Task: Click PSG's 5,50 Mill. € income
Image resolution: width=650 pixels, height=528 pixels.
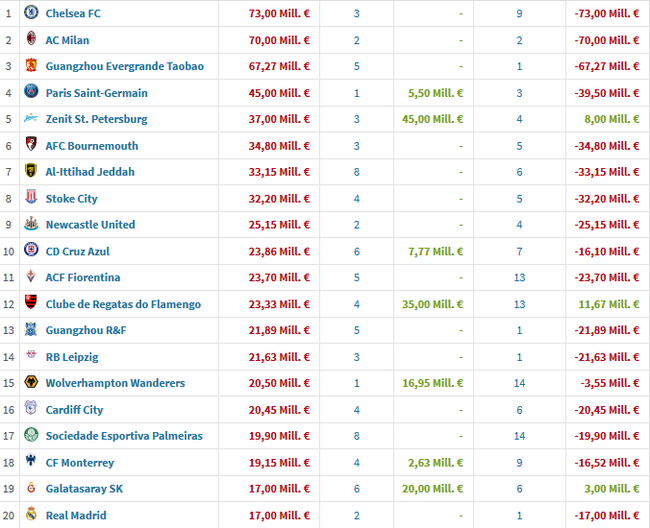Action: click(435, 93)
